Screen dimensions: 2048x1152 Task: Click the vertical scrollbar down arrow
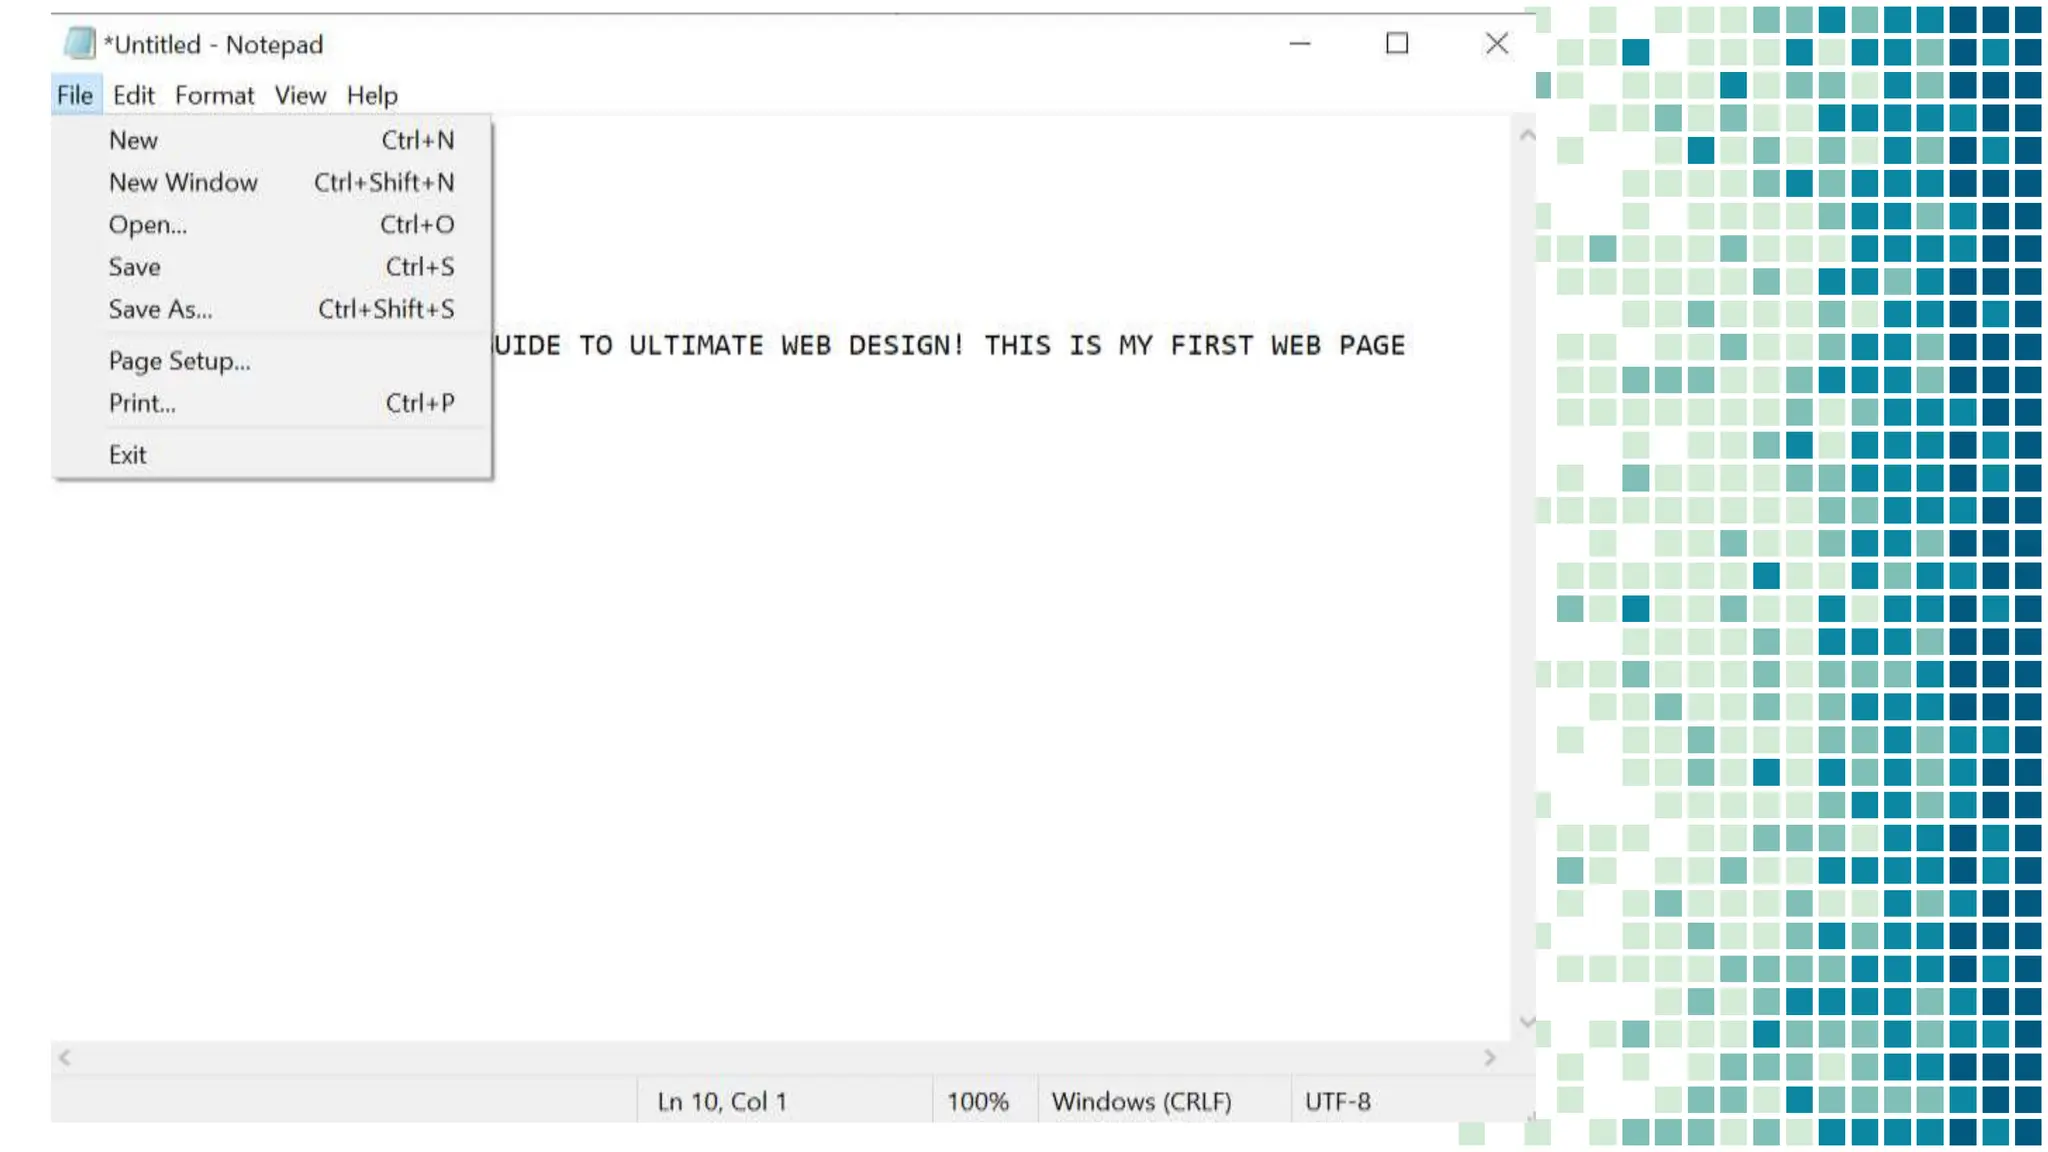pos(1527,1021)
